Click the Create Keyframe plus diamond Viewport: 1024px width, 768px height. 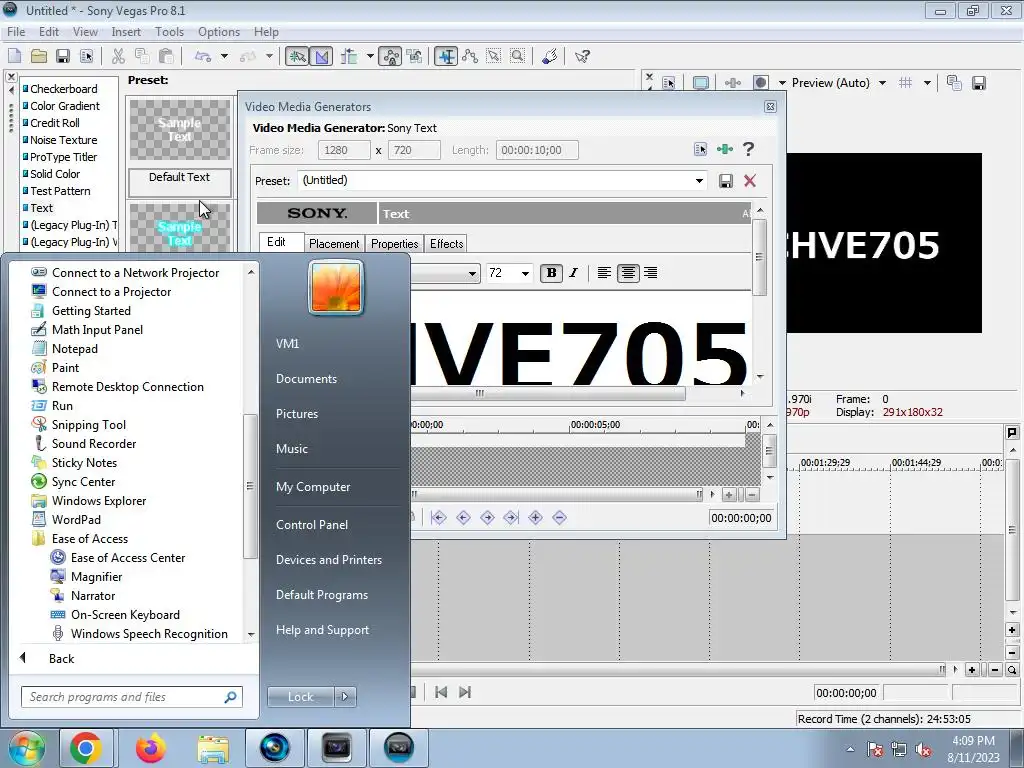pos(536,518)
